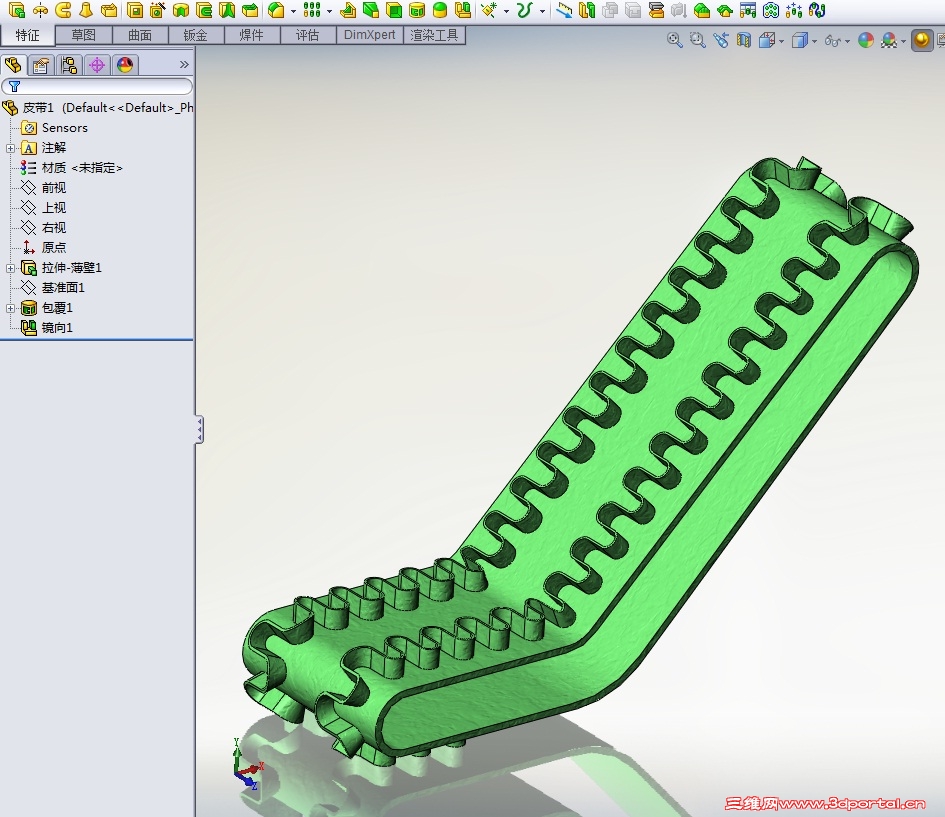
Task: Select the Extruded Boss/Base tool
Action: (x=16, y=10)
